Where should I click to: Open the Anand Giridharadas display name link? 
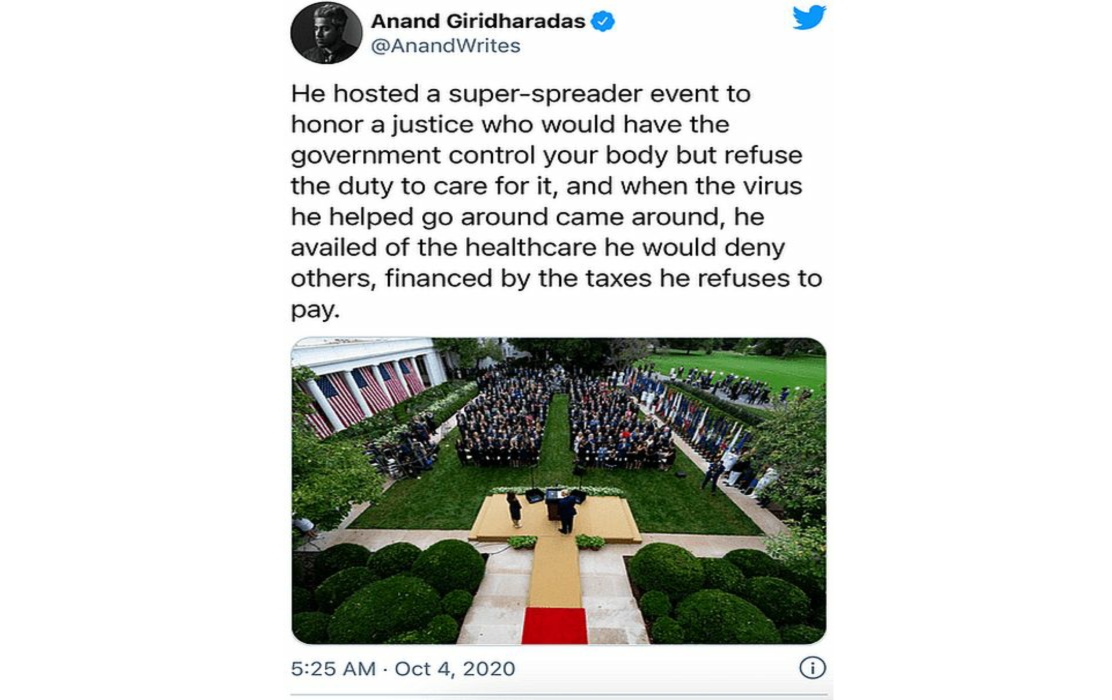(x=478, y=21)
